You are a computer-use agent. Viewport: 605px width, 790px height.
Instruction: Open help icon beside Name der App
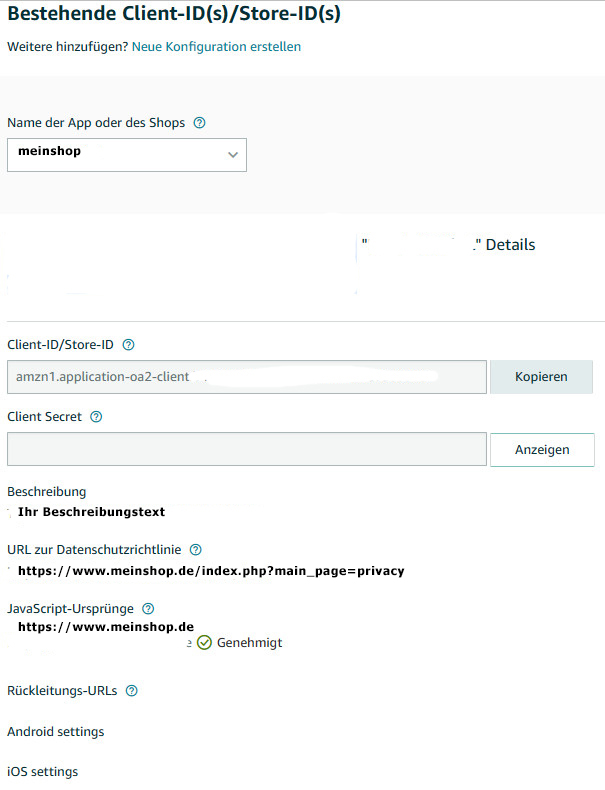(199, 122)
